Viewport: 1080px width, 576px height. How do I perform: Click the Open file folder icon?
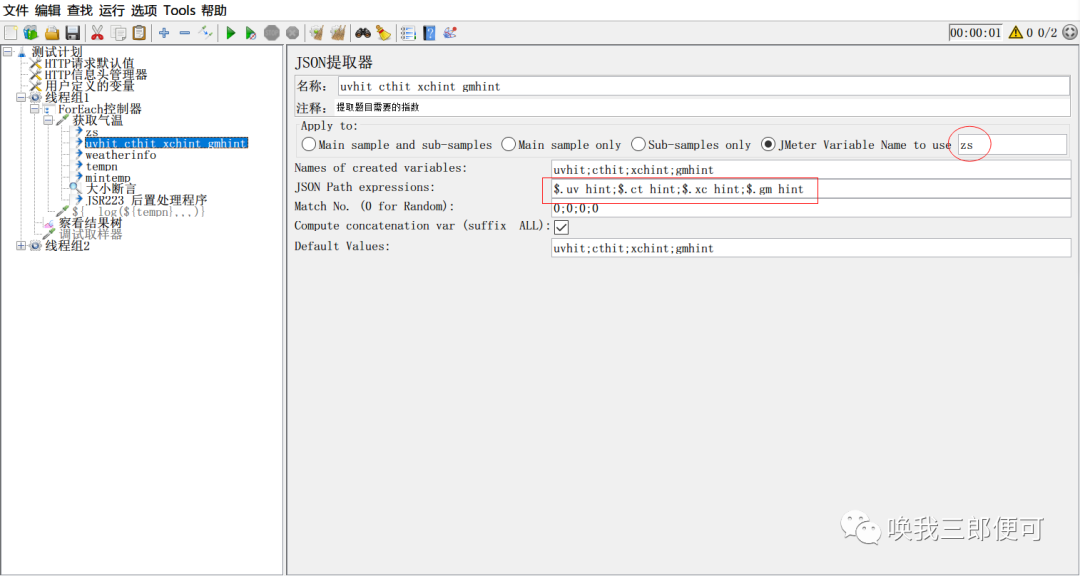pyautogui.click(x=52, y=32)
